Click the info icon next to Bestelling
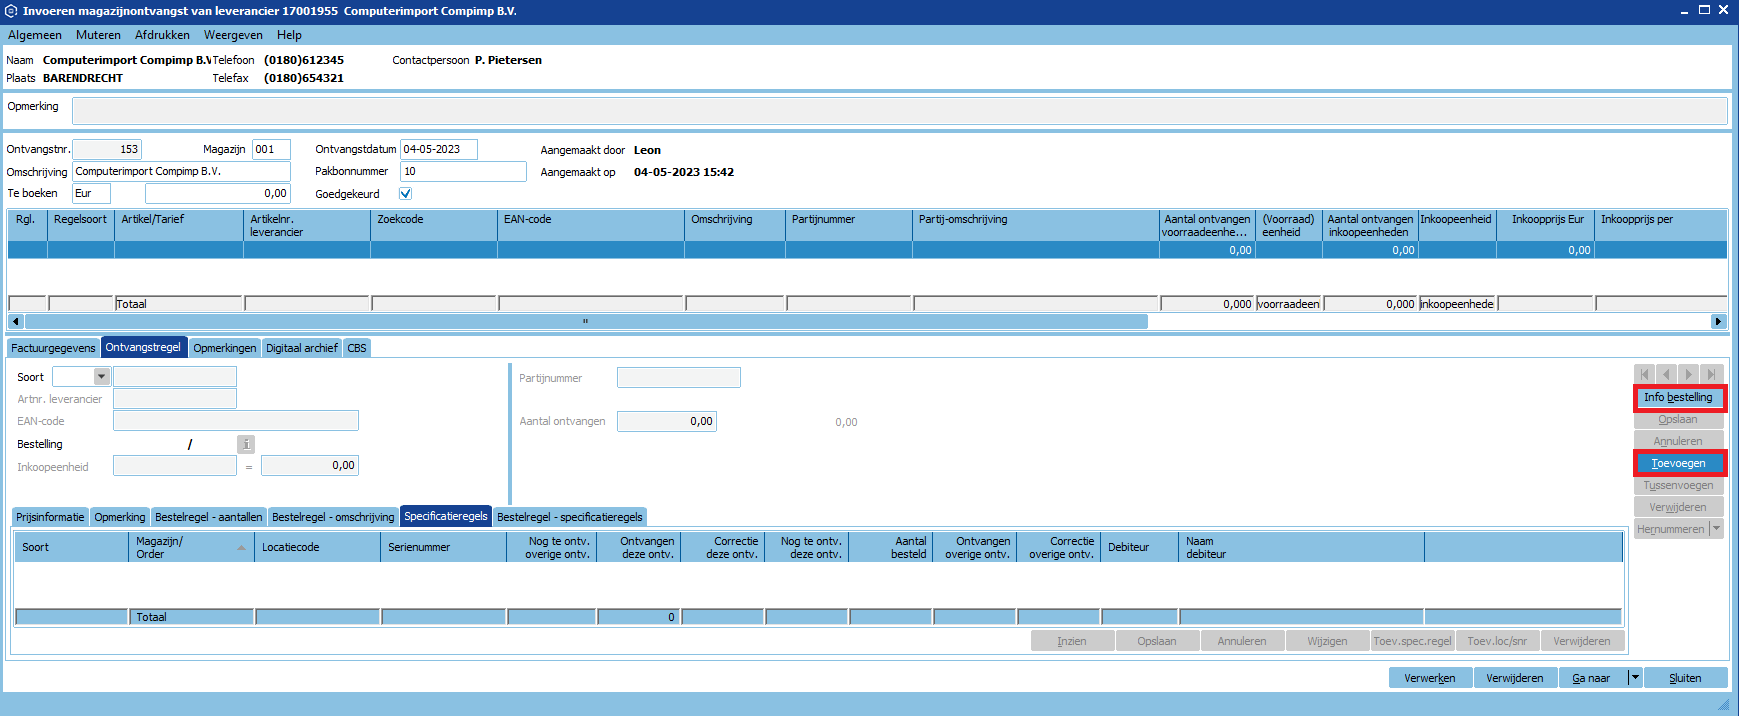This screenshot has width=1739, height=716. (246, 444)
